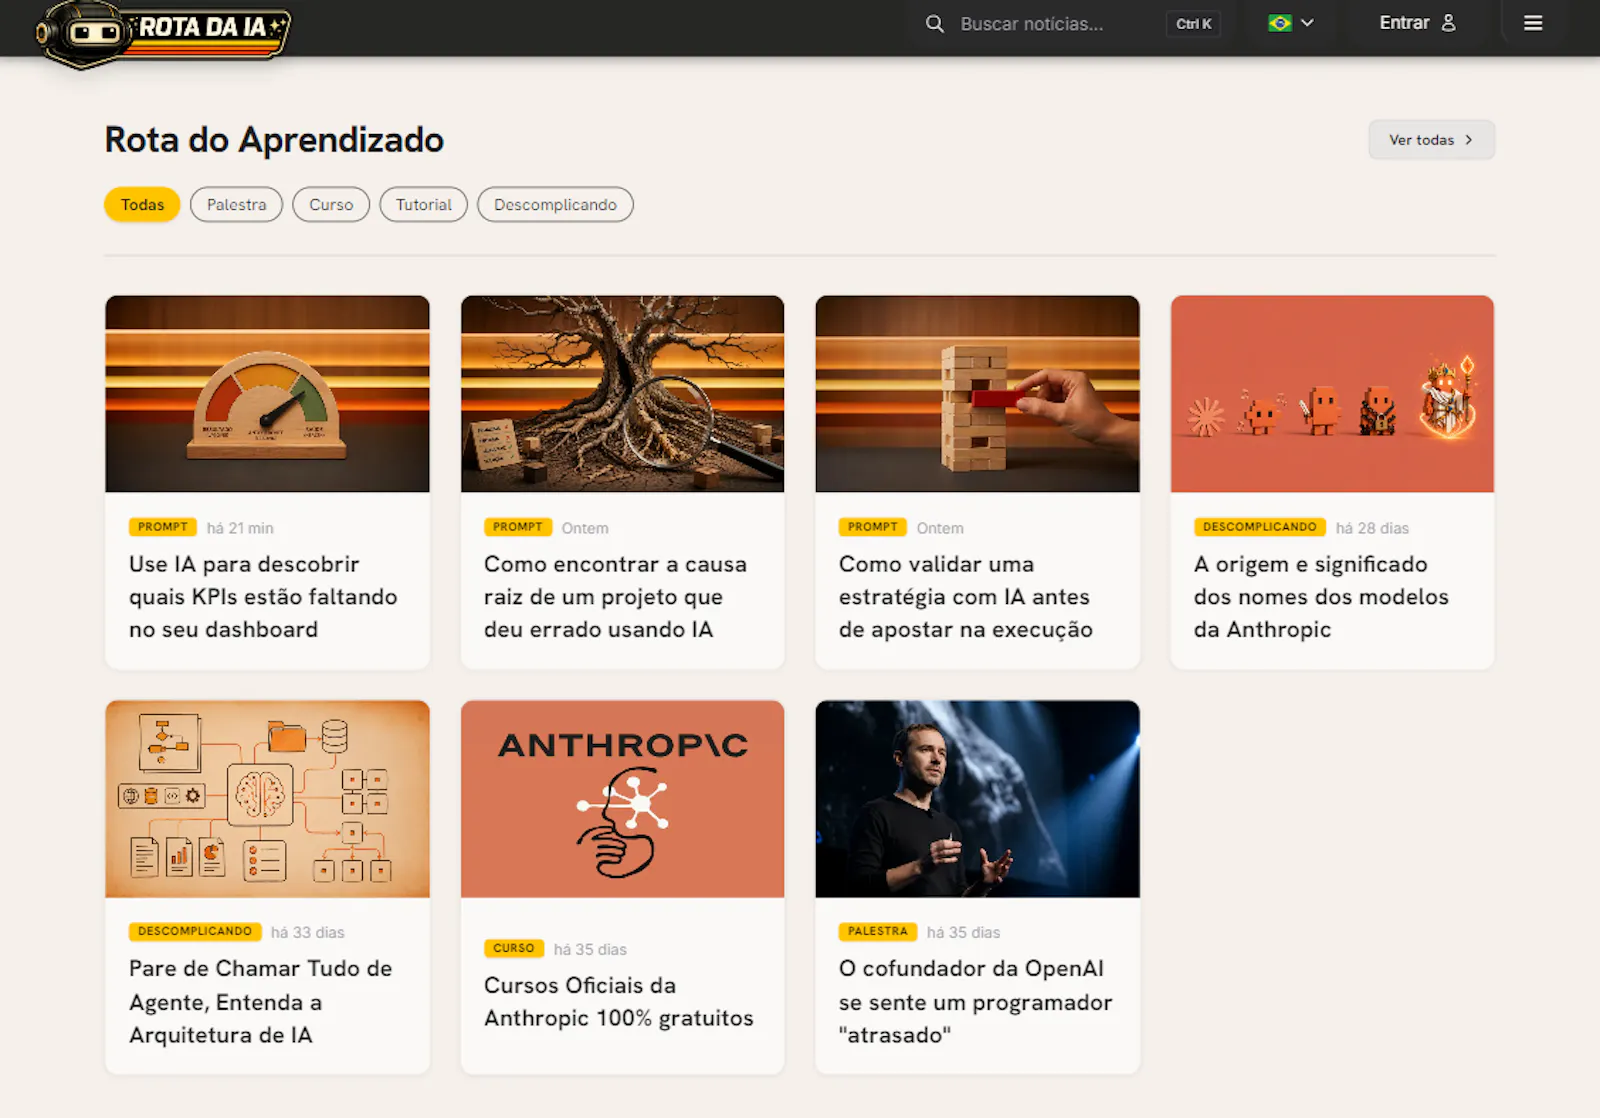The height and width of the screenshot is (1118, 1600).
Task: Open article about KPIs faltando no dashboard
Action: (x=263, y=597)
